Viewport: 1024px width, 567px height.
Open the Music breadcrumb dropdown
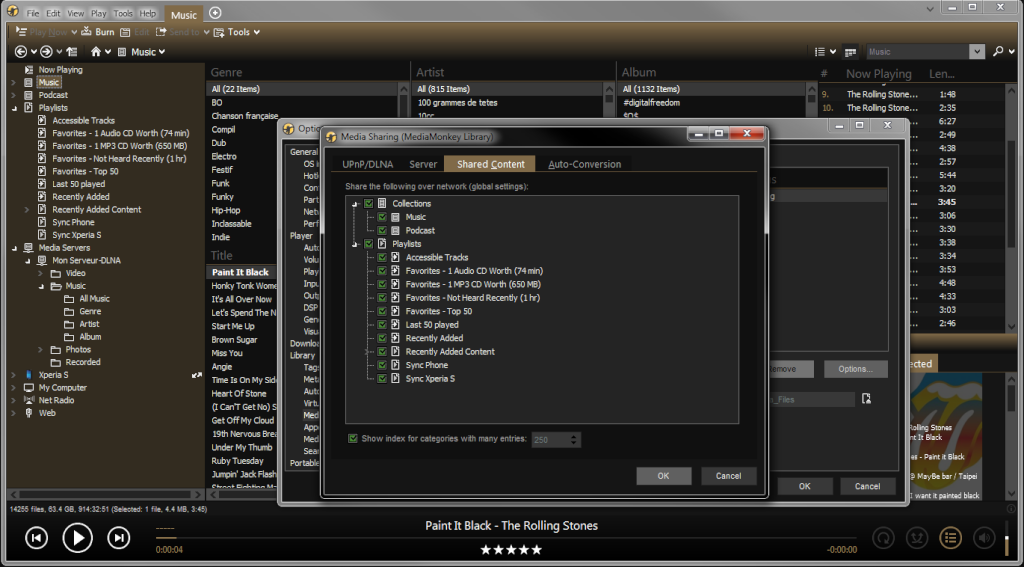click(161, 52)
